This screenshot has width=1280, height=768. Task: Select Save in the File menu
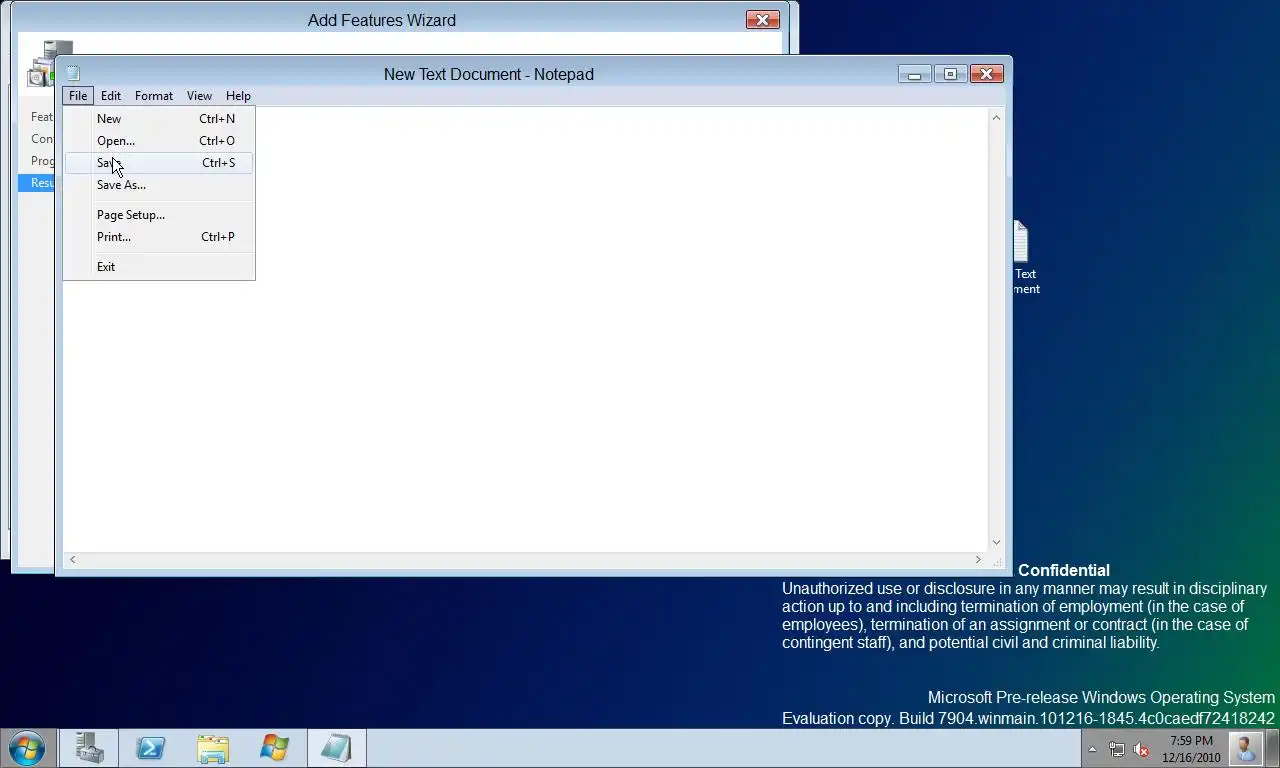pos(159,163)
